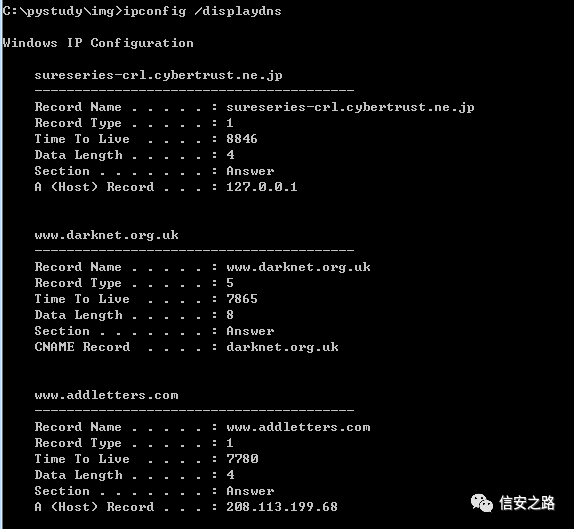Click the Data Length value 8
Screen dimensions: 574x529
pyautogui.click(x=230, y=315)
